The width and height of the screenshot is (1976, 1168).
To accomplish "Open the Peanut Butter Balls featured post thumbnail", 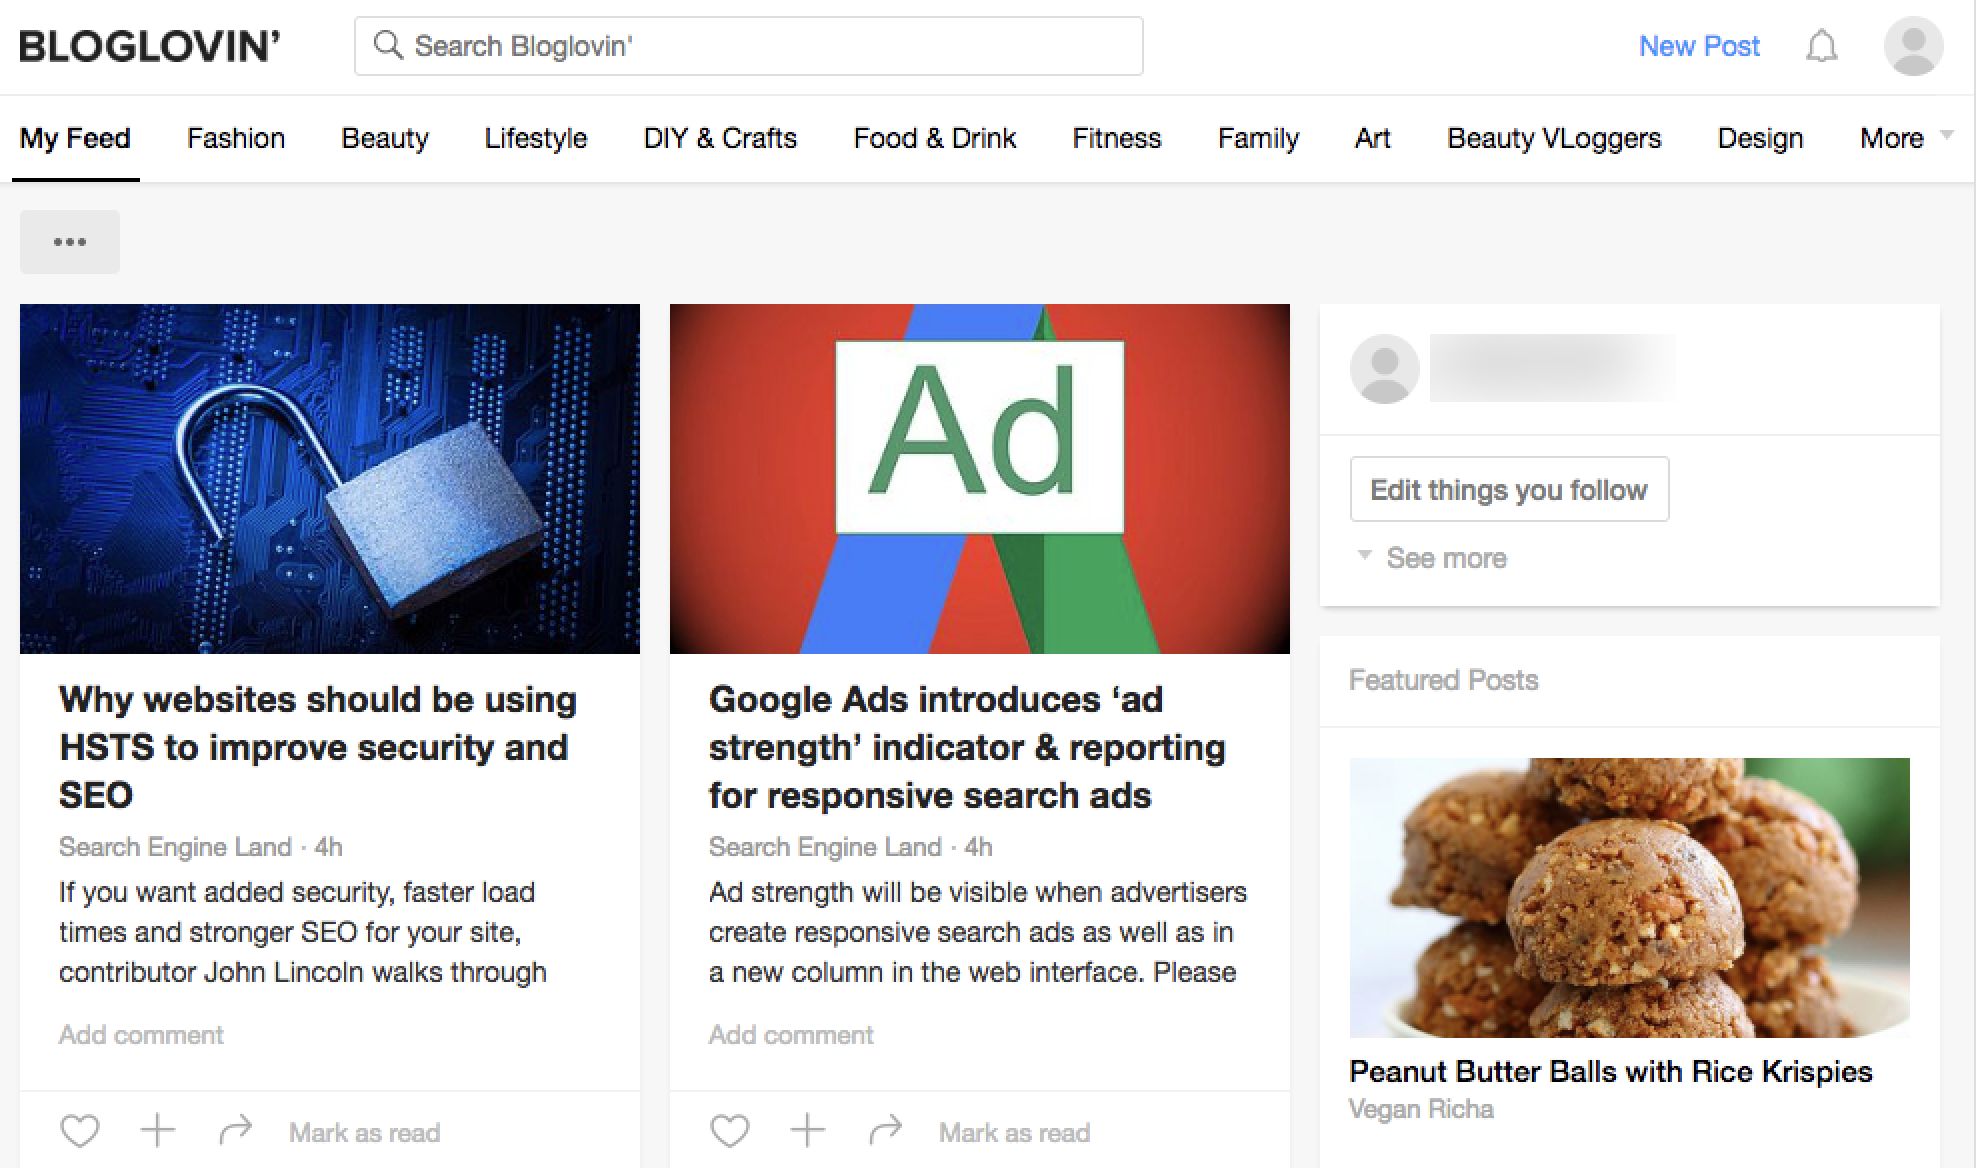I will 1629,897.
